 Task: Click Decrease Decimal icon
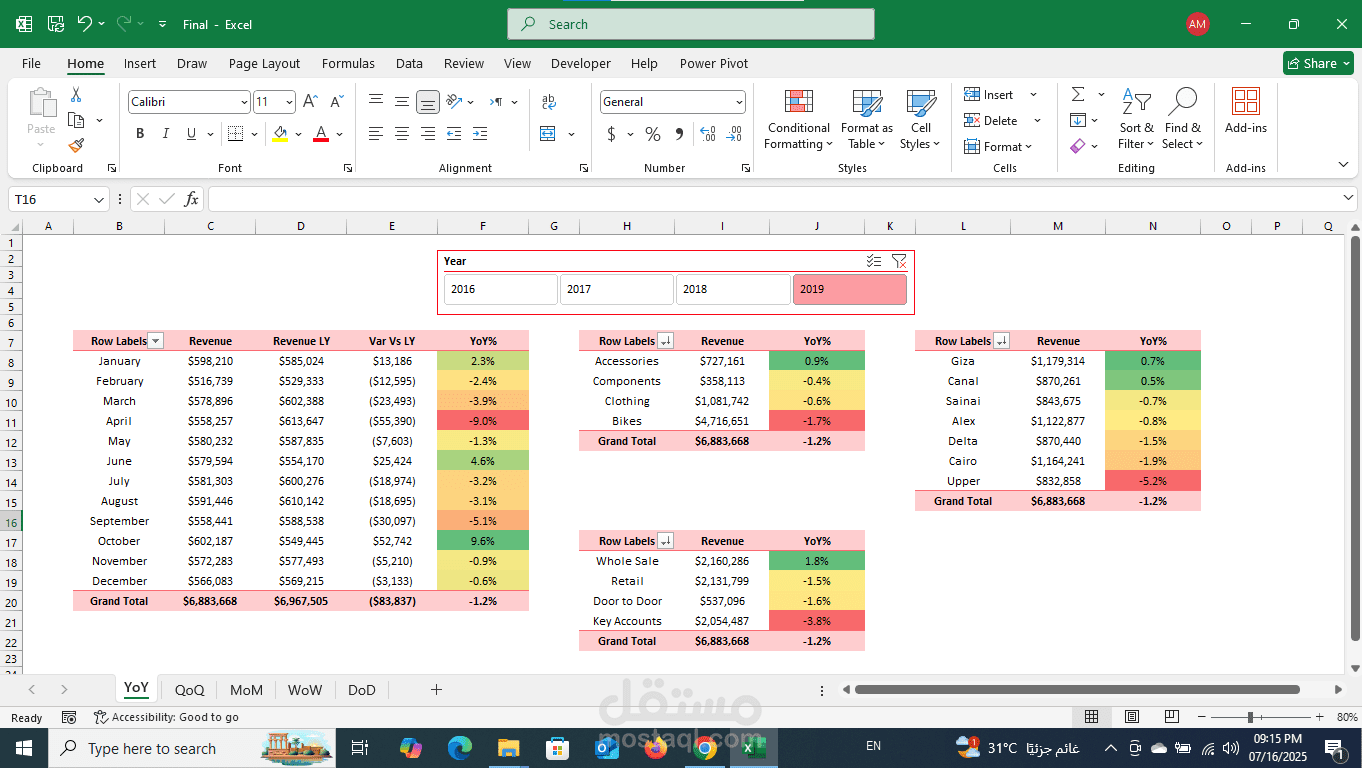coord(734,134)
